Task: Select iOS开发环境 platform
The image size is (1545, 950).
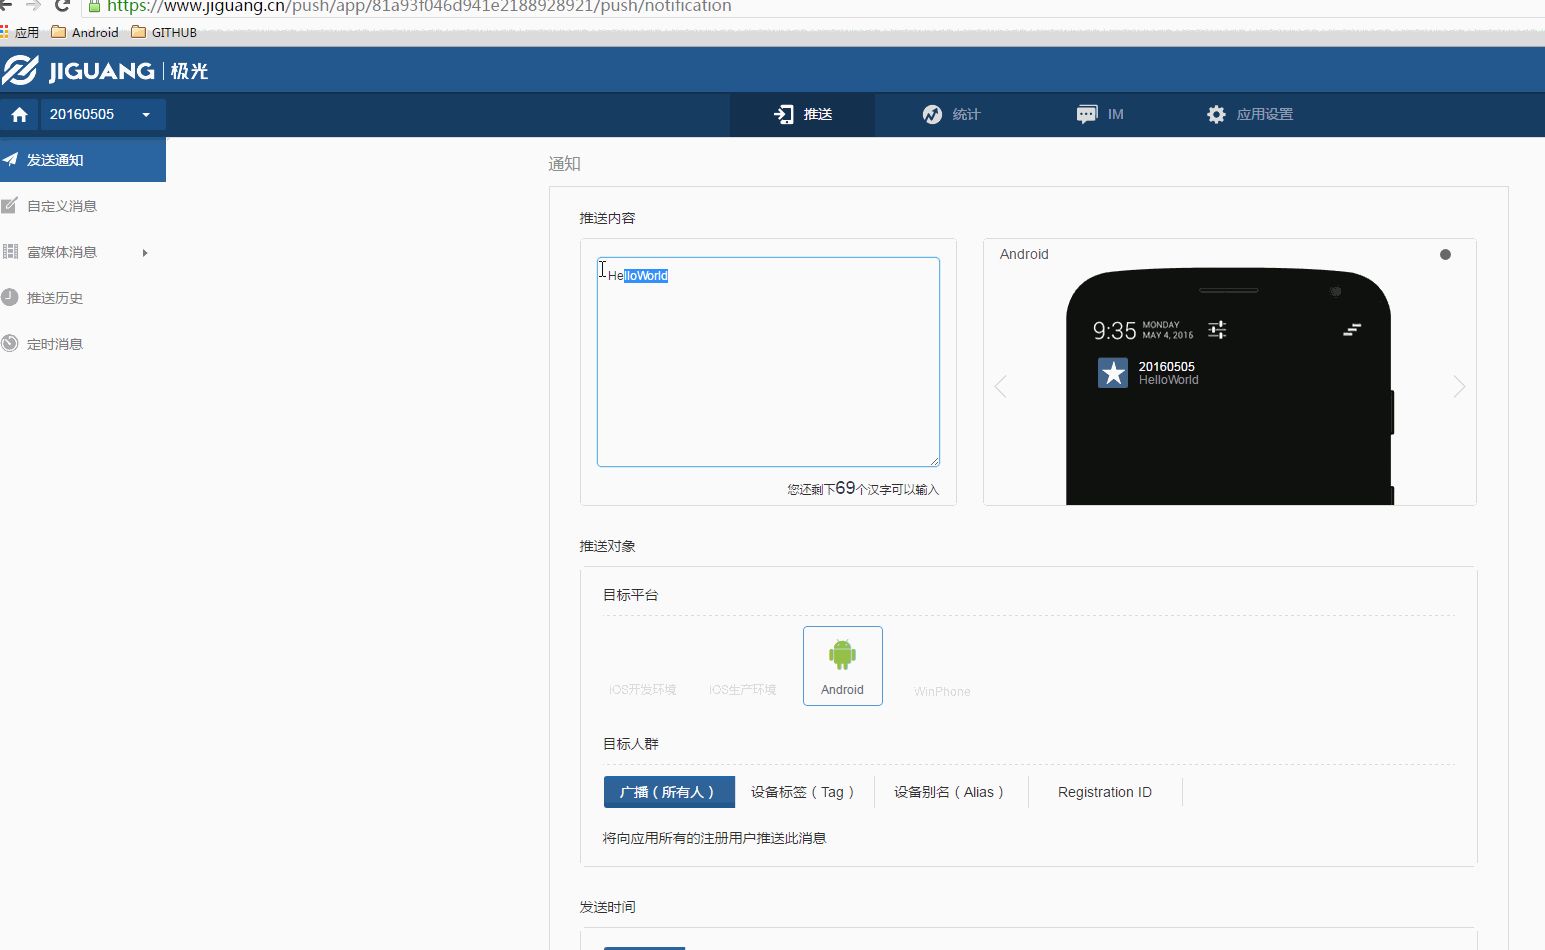Action: point(643,690)
